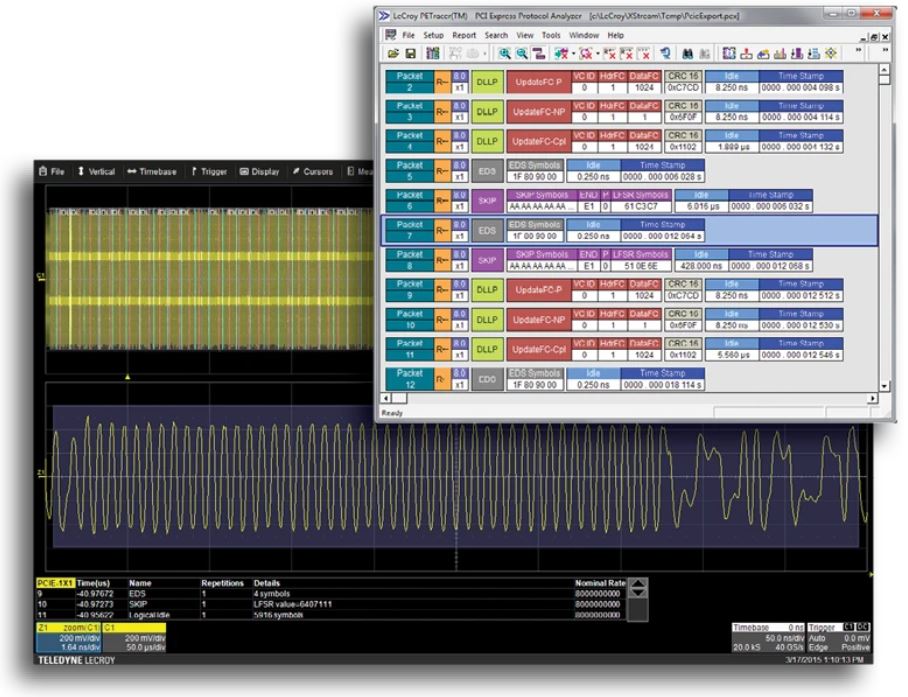Screen dimensions: 908x697
Task: Click the grayed Find Next icon beside the binoculars
Action: (705, 54)
